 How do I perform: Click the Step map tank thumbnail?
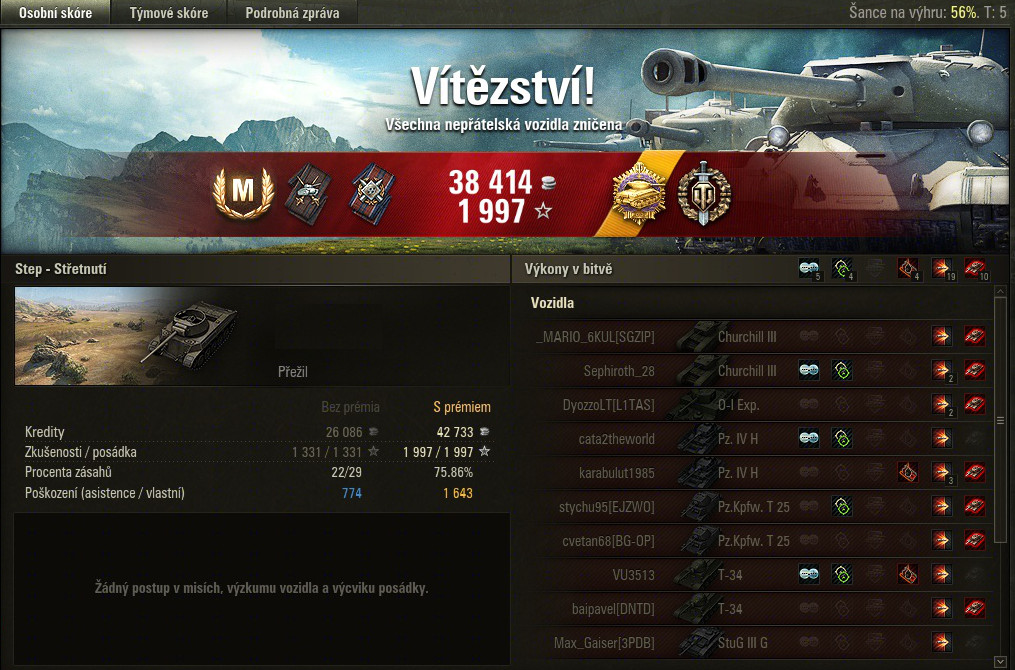(x=126, y=336)
